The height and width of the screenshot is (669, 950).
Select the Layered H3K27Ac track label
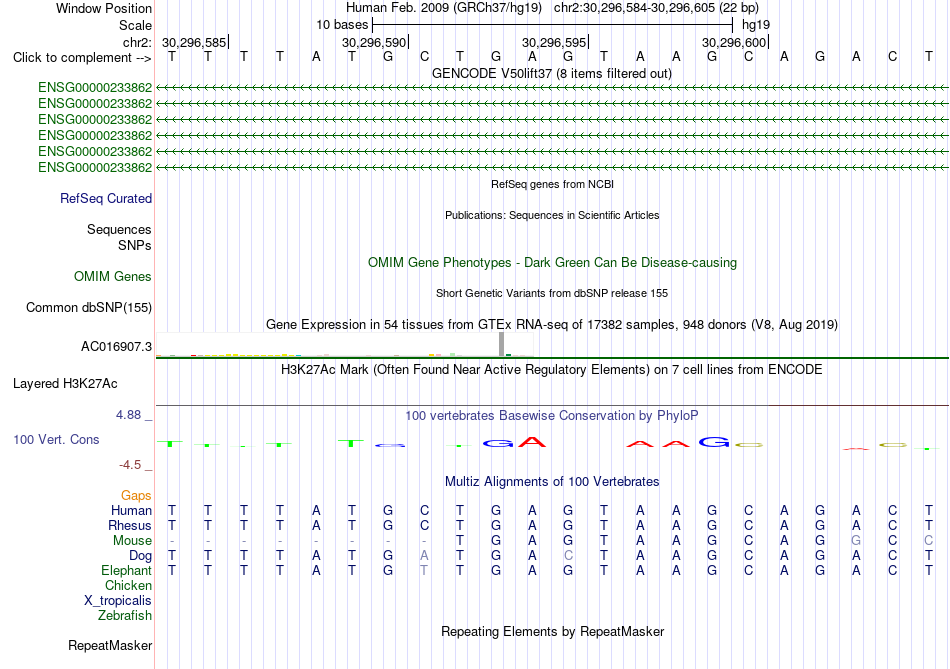pyautogui.click(x=65, y=384)
